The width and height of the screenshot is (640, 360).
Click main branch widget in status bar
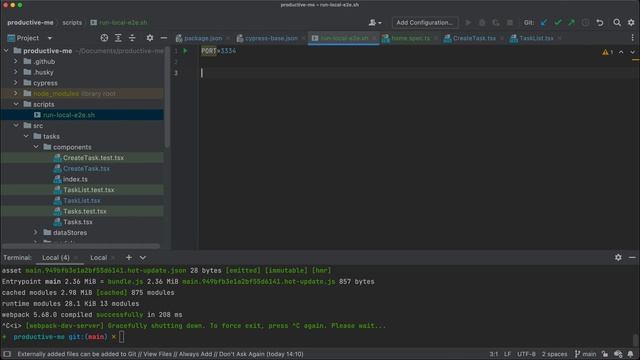585,354
